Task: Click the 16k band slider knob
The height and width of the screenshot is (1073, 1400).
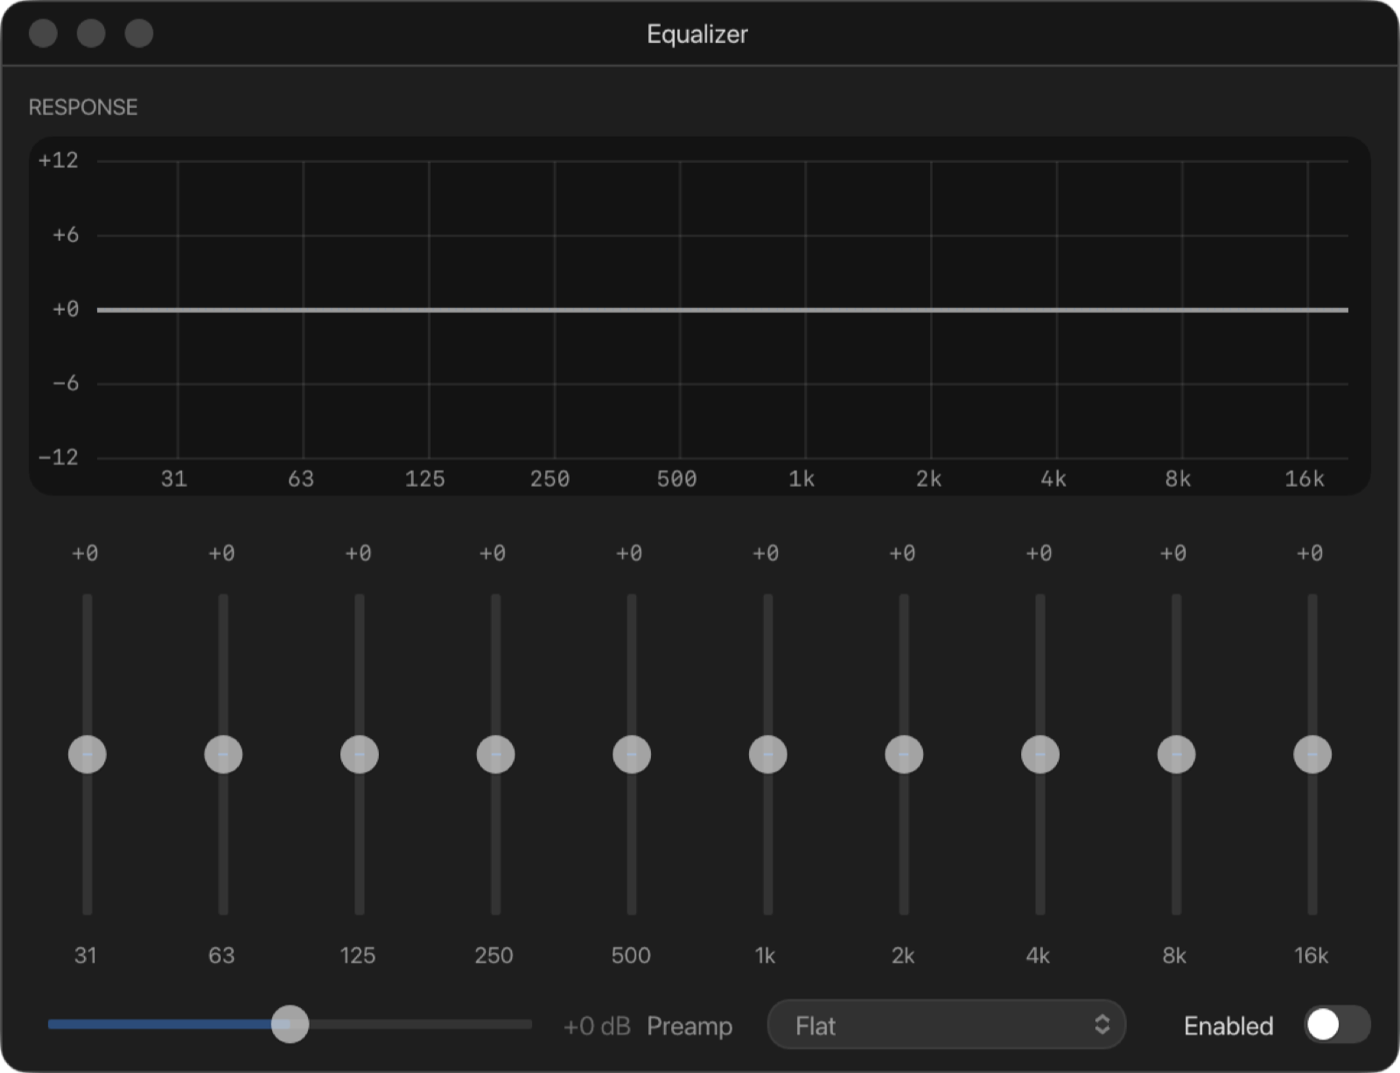Action: click(x=1312, y=754)
